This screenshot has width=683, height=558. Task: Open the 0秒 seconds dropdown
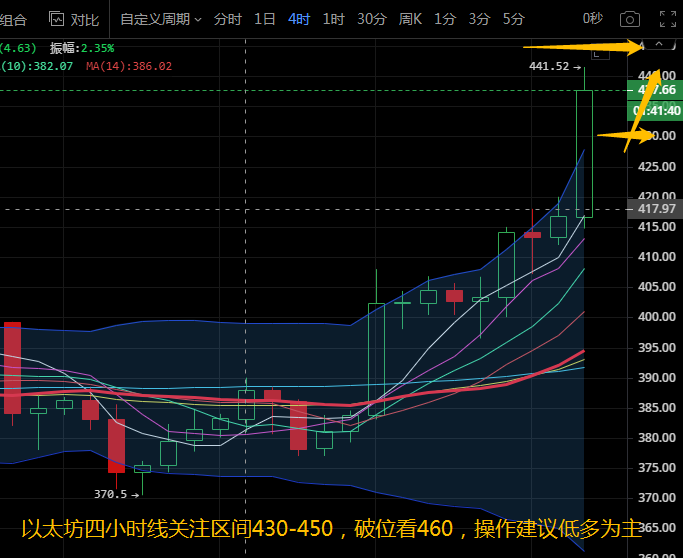(593, 19)
